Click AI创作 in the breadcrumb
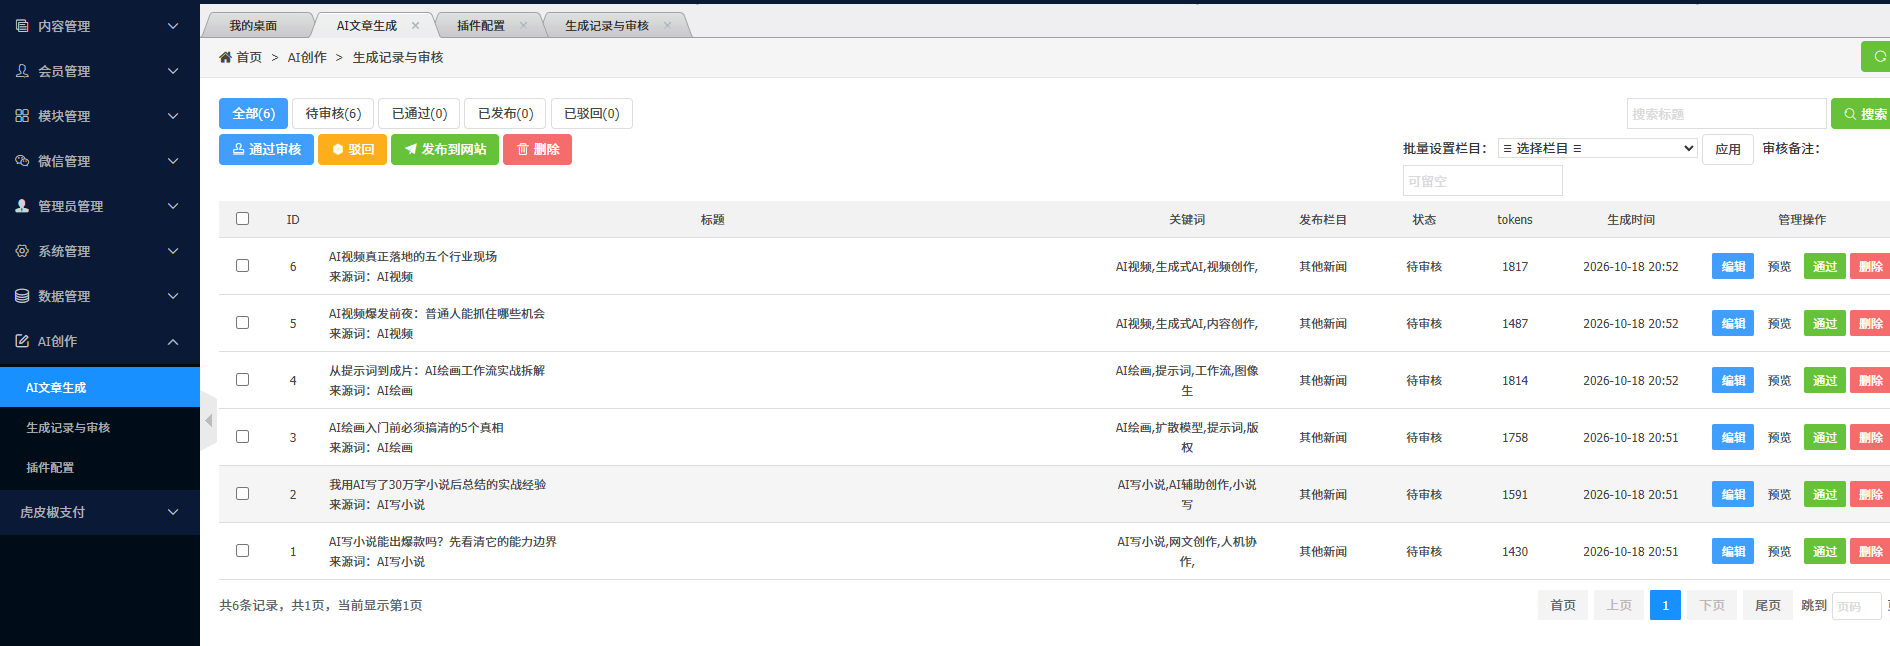This screenshot has height=646, width=1890. click(307, 57)
